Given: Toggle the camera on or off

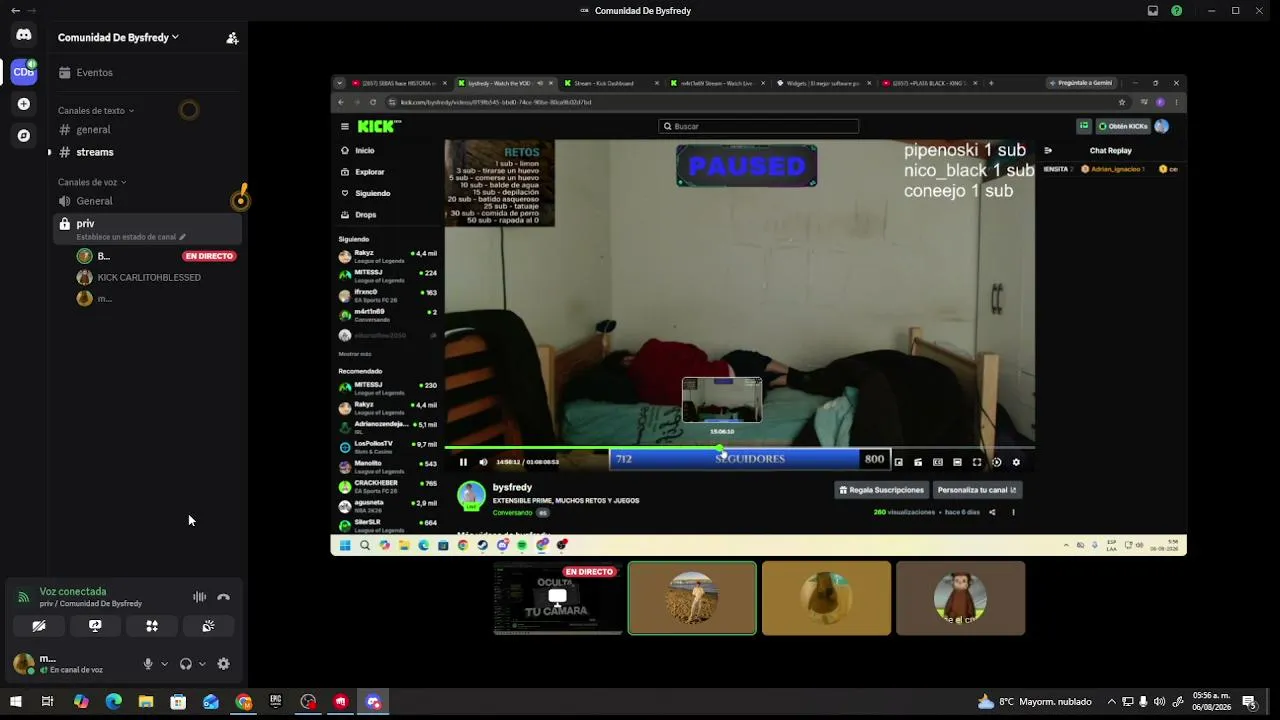Looking at the screenshot, I should 39,626.
